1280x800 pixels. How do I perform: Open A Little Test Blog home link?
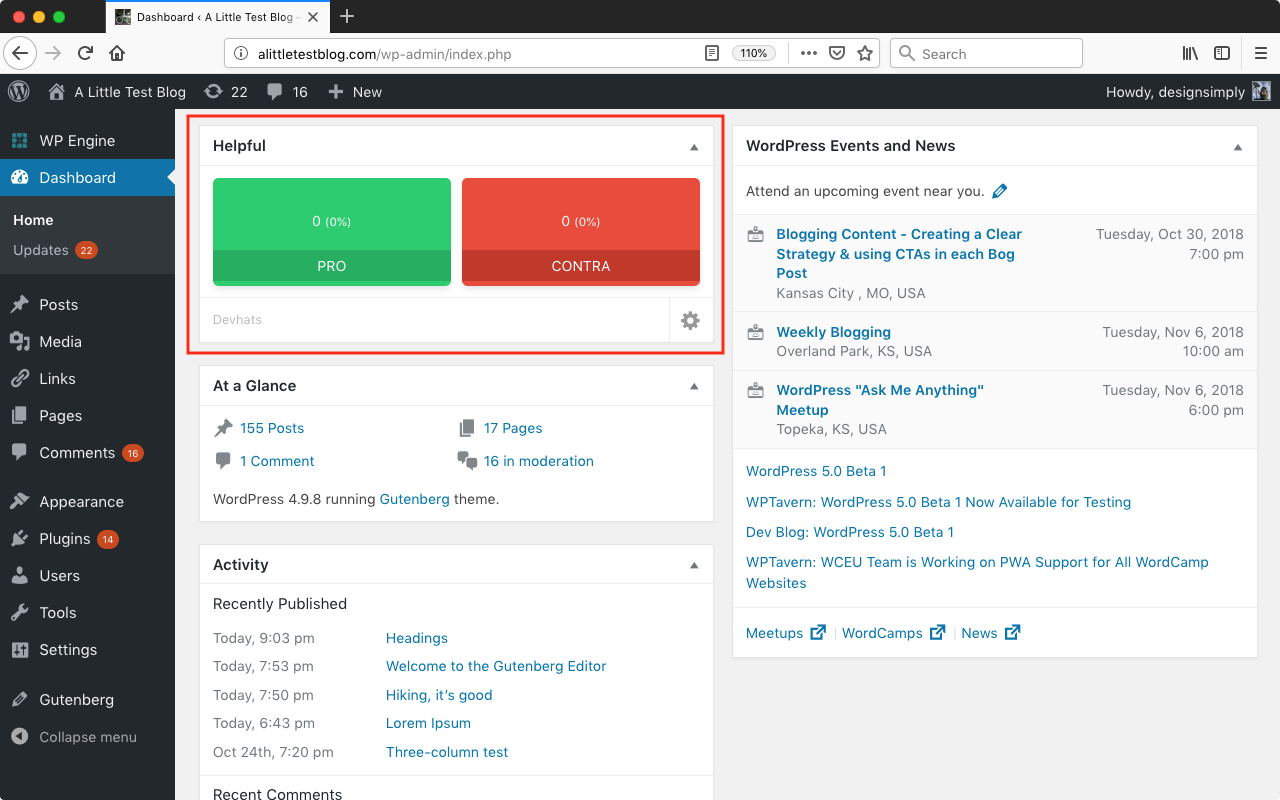coord(117,91)
